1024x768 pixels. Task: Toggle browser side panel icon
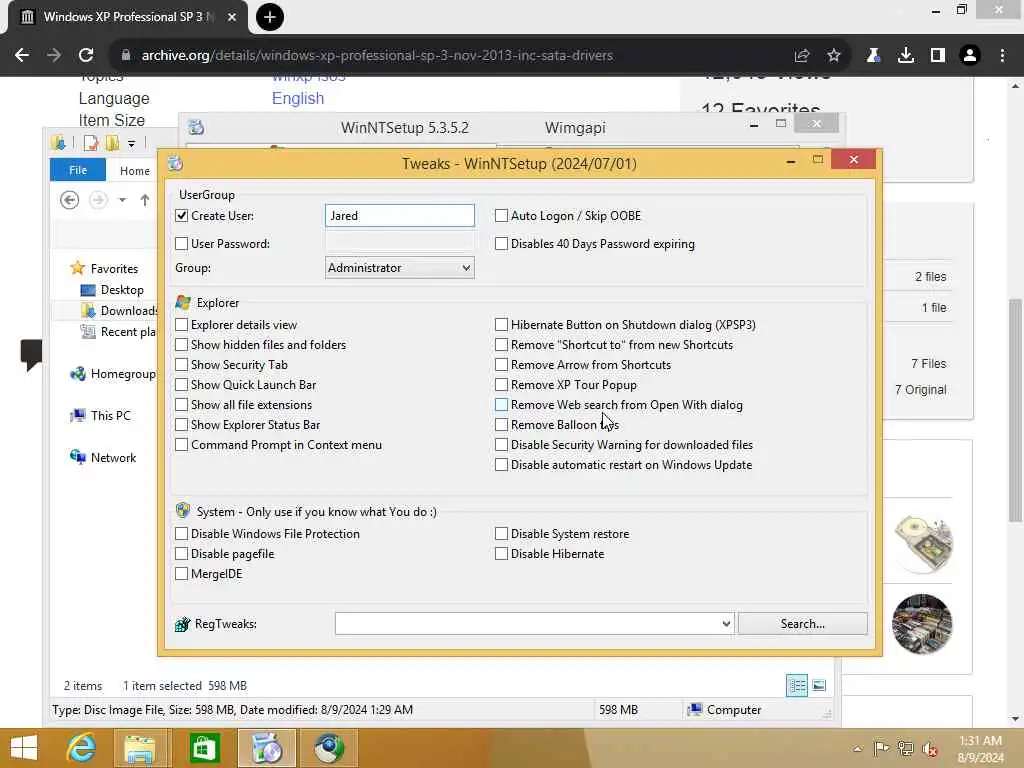coord(938,56)
